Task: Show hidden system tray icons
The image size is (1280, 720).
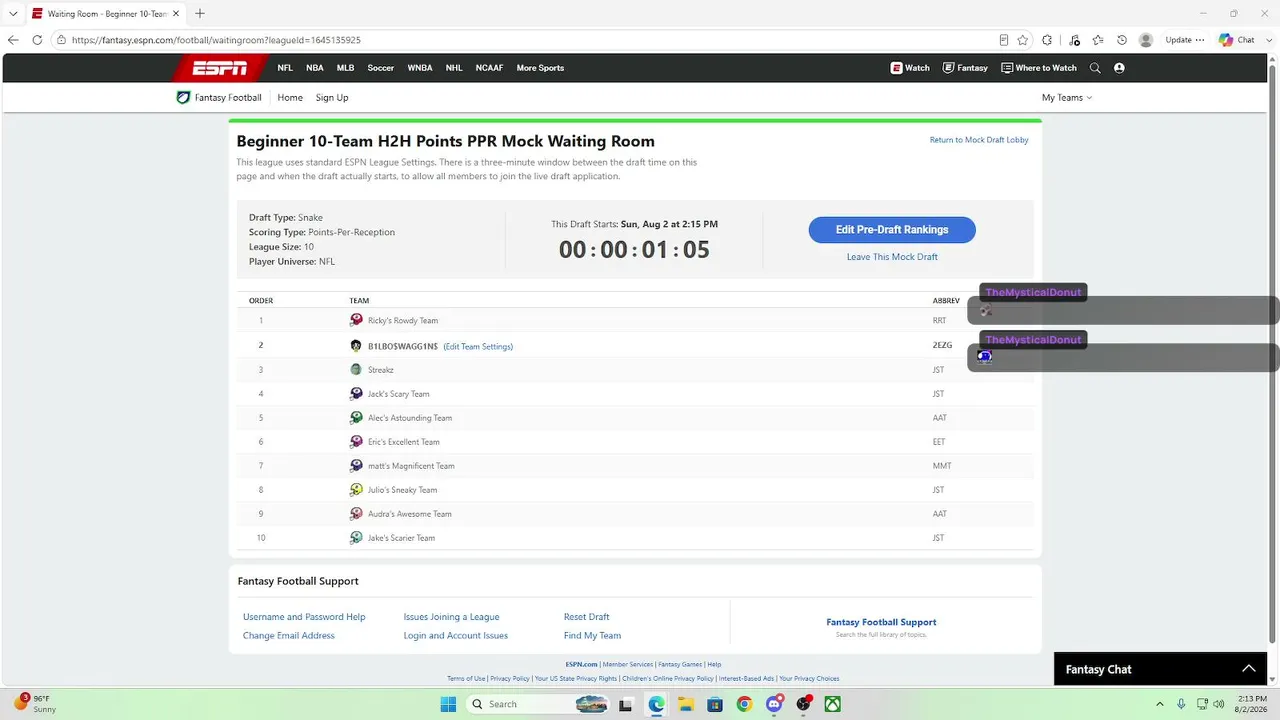Action: pos(1160,704)
